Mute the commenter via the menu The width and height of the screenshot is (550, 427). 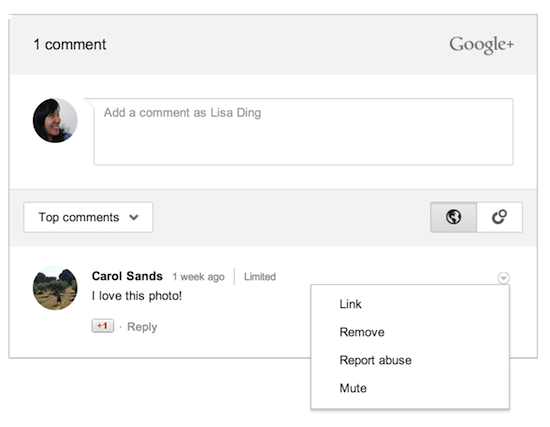click(353, 388)
